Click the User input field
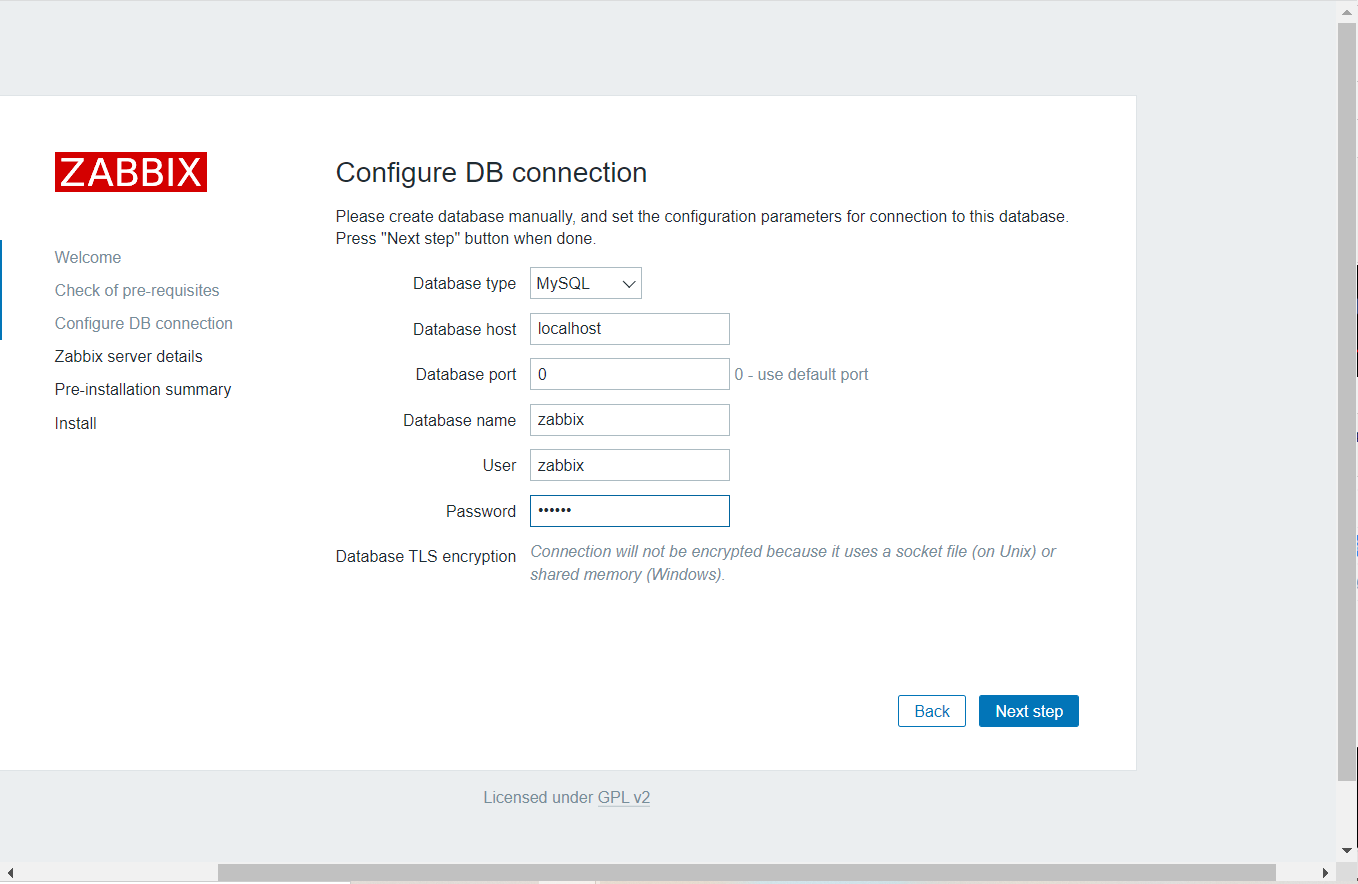The image size is (1358, 884). [x=629, y=465]
